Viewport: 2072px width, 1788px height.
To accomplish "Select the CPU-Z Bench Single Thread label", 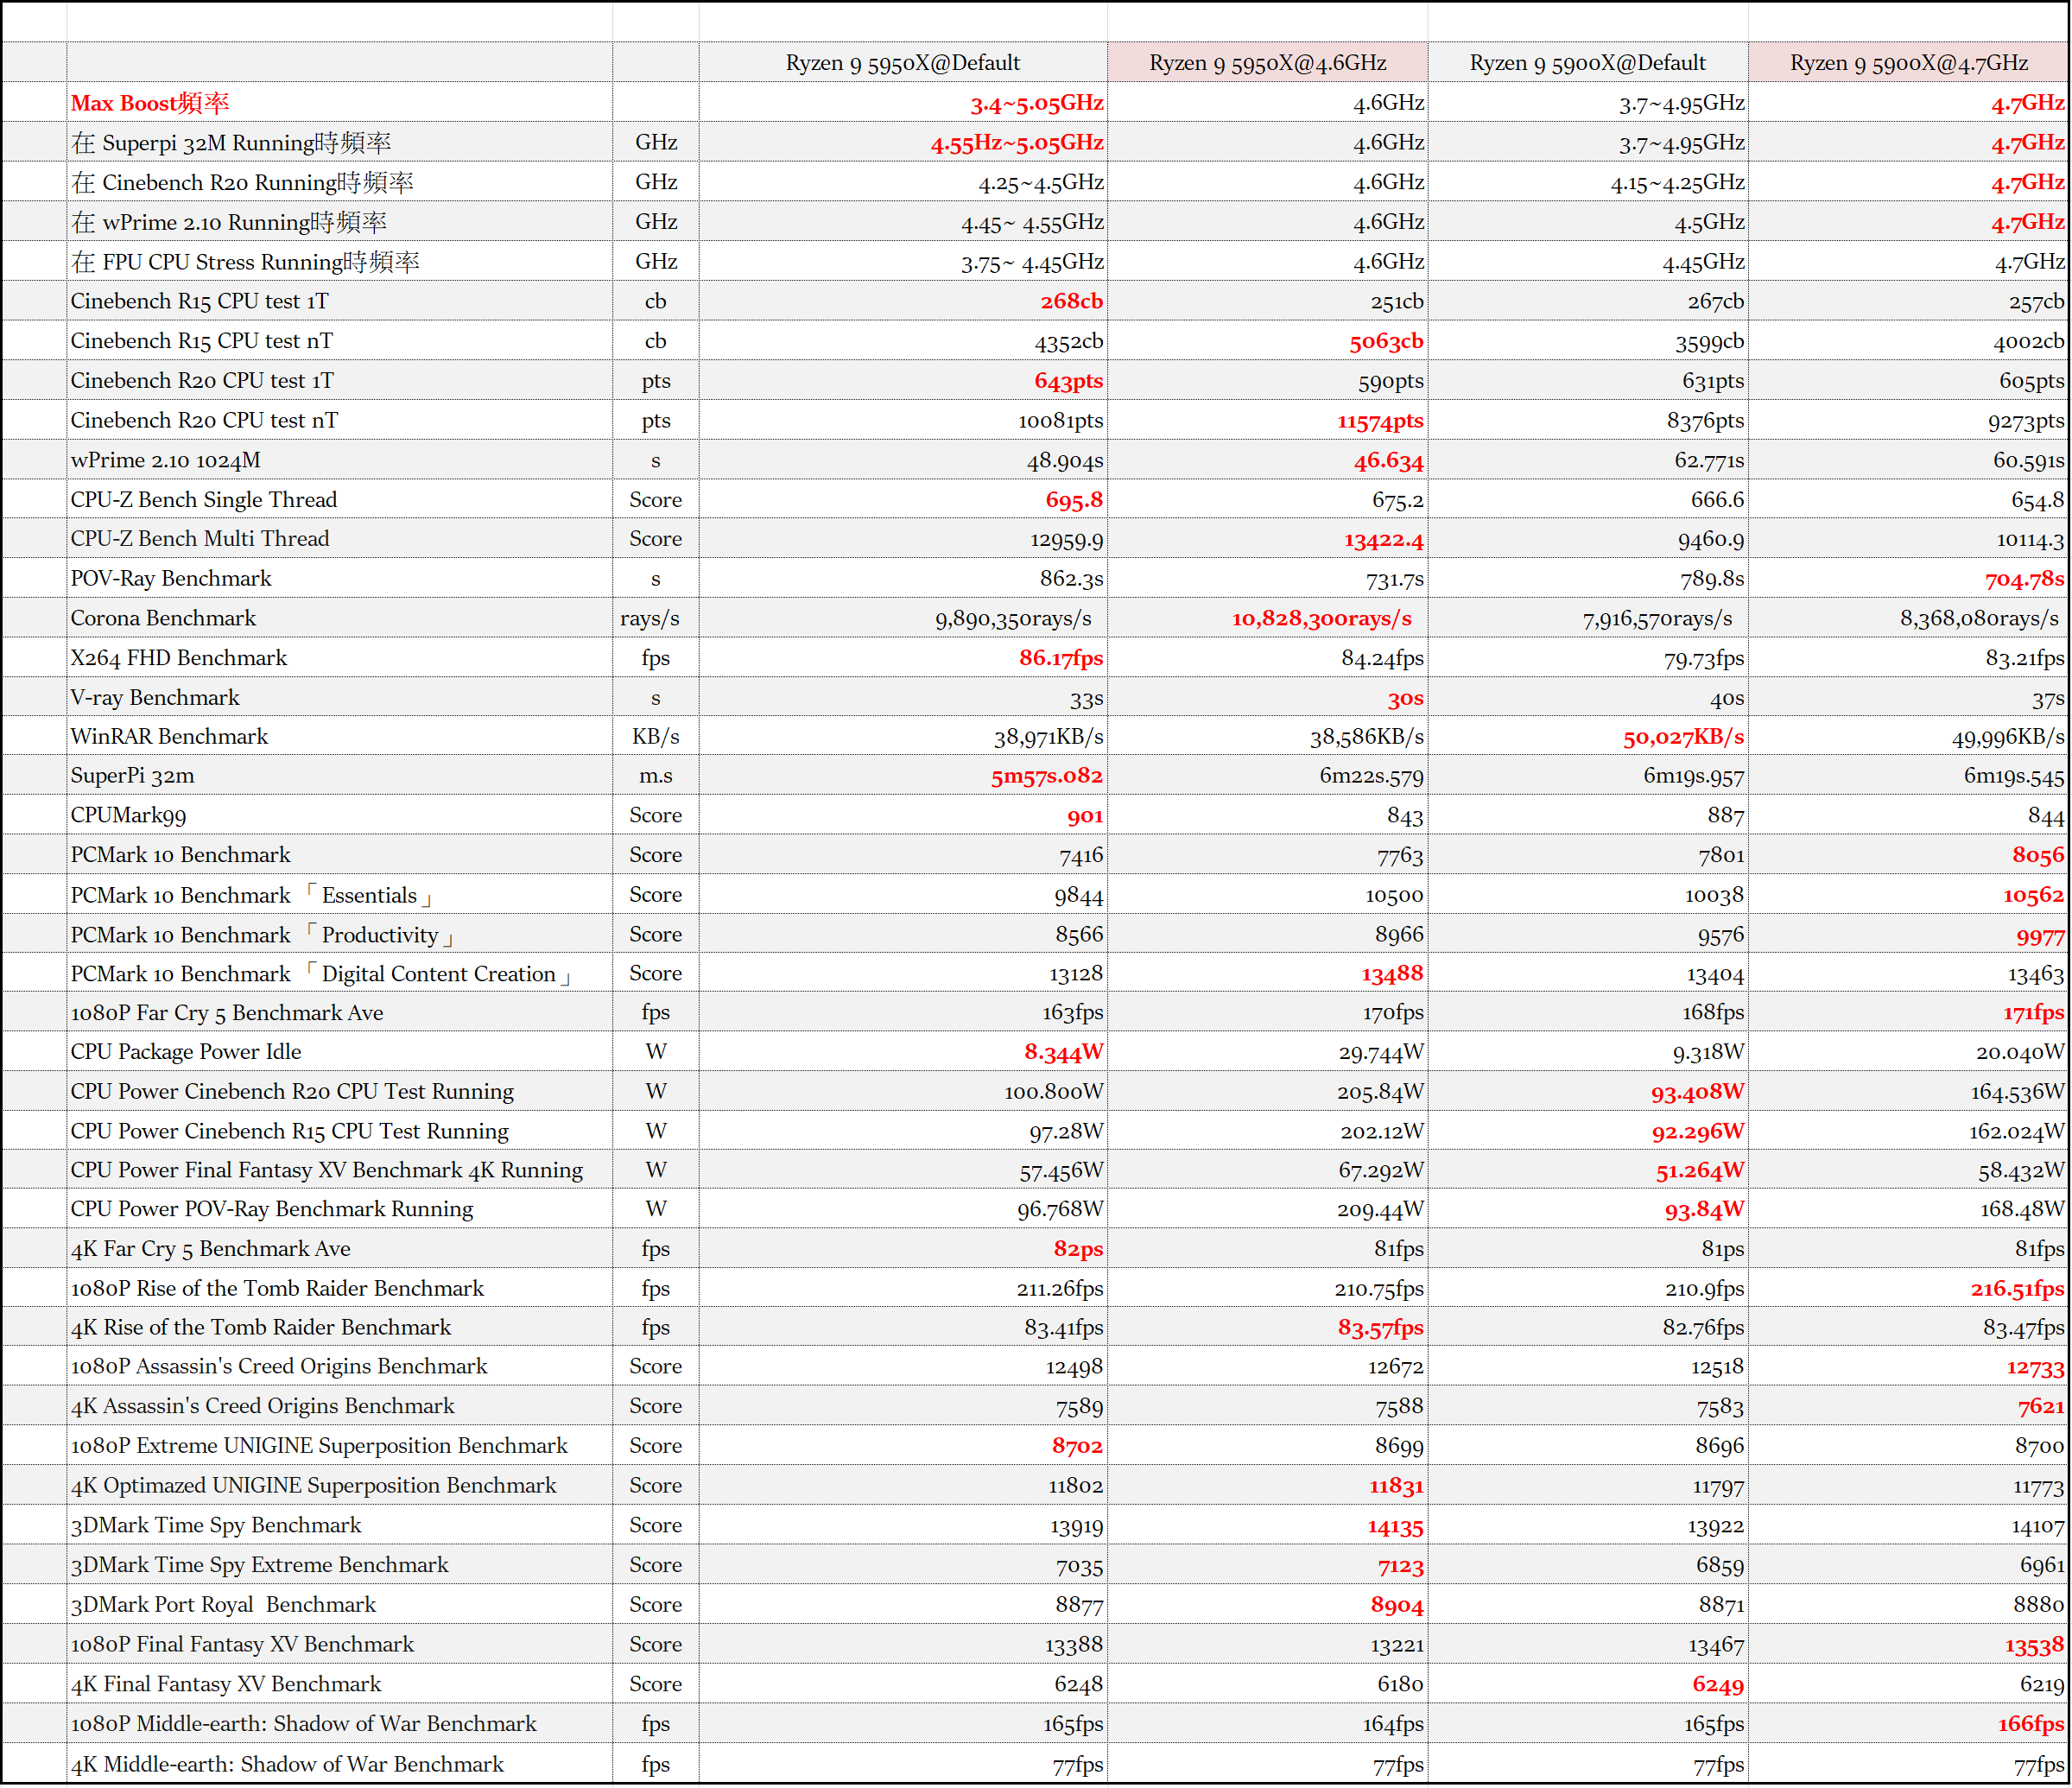I will 203,499.
